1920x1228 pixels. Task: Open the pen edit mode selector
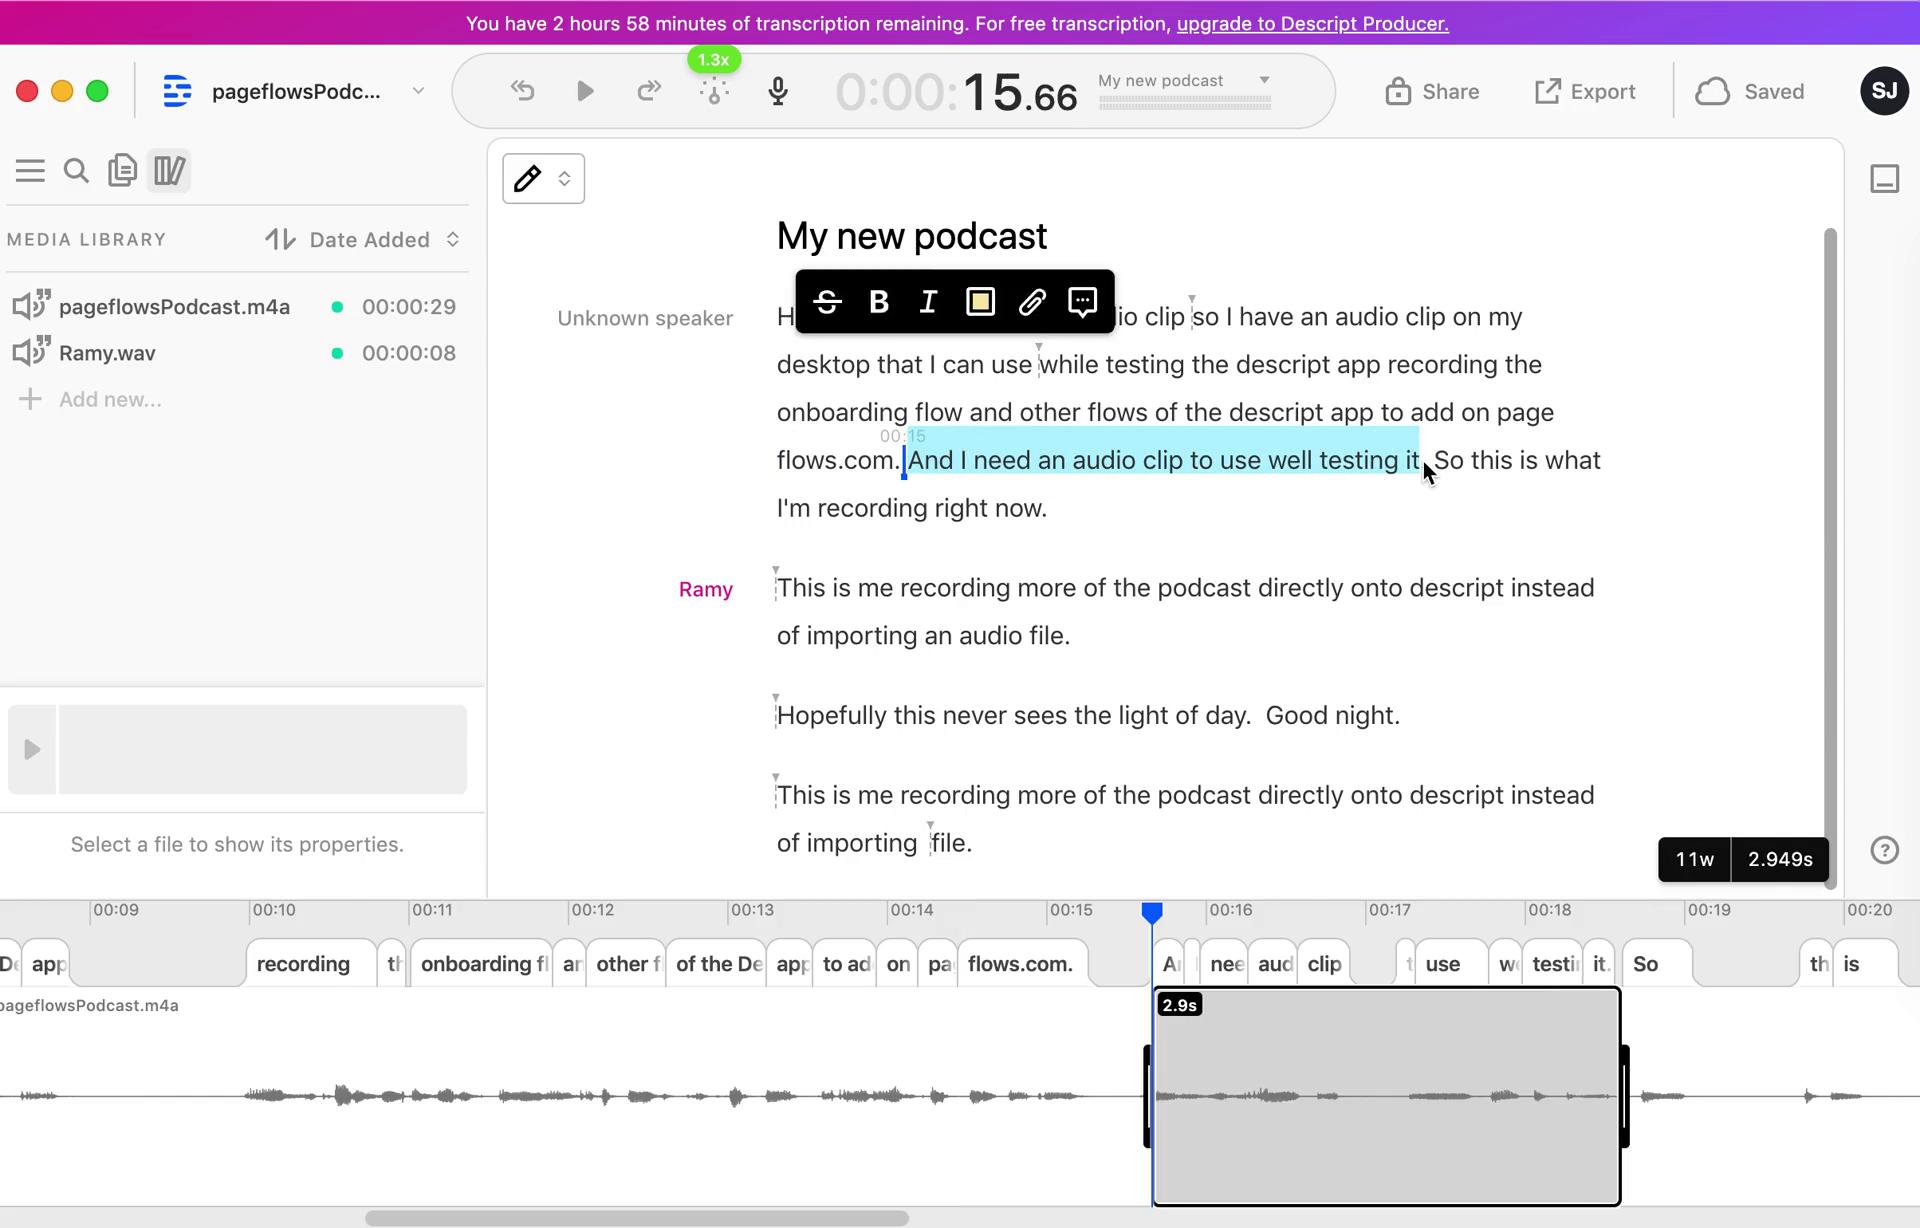(x=543, y=179)
